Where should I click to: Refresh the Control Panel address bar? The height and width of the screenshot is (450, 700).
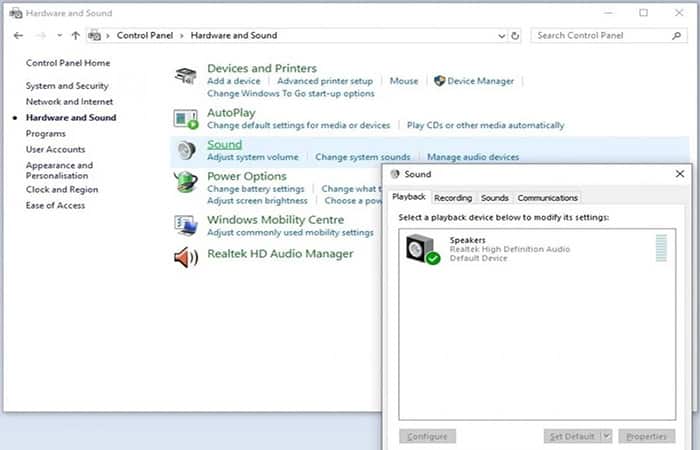point(515,36)
